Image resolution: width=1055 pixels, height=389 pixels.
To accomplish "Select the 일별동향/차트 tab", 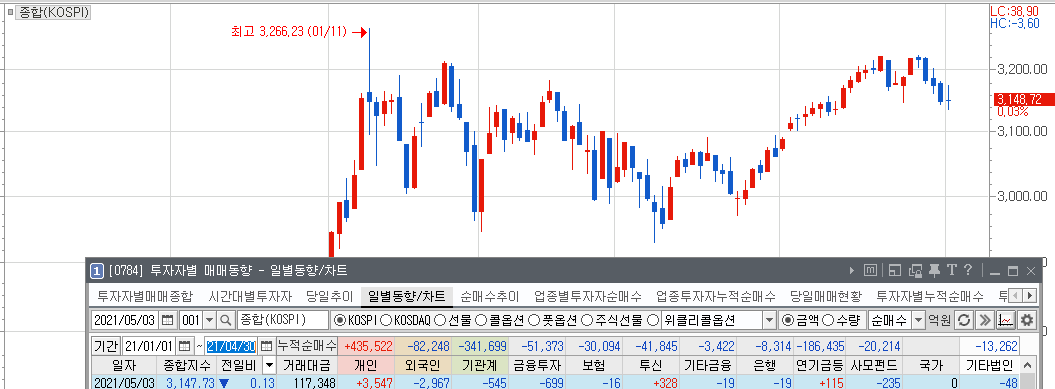I will pyautogui.click(x=406, y=296).
